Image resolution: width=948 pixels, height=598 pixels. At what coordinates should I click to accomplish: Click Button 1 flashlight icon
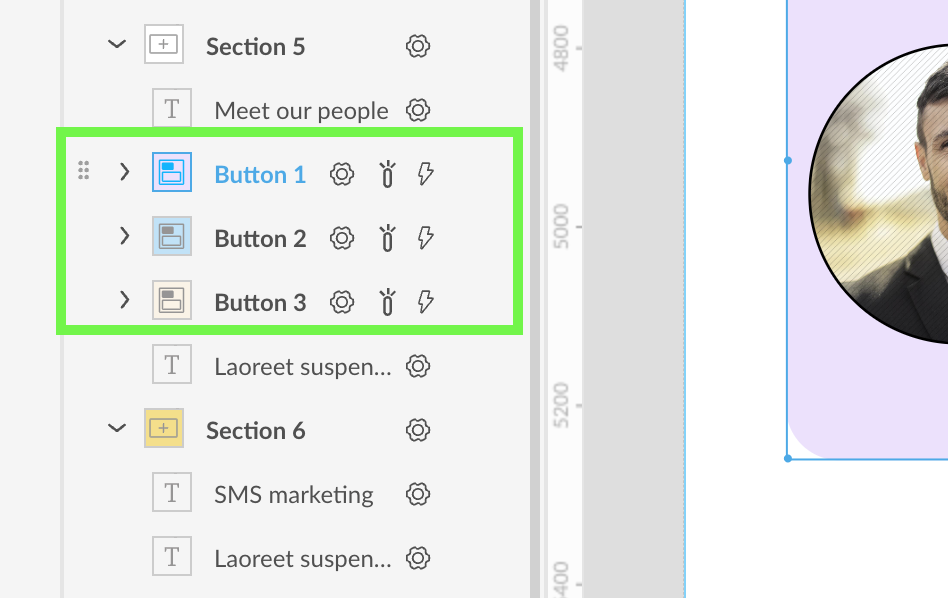[x=387, y=175]
